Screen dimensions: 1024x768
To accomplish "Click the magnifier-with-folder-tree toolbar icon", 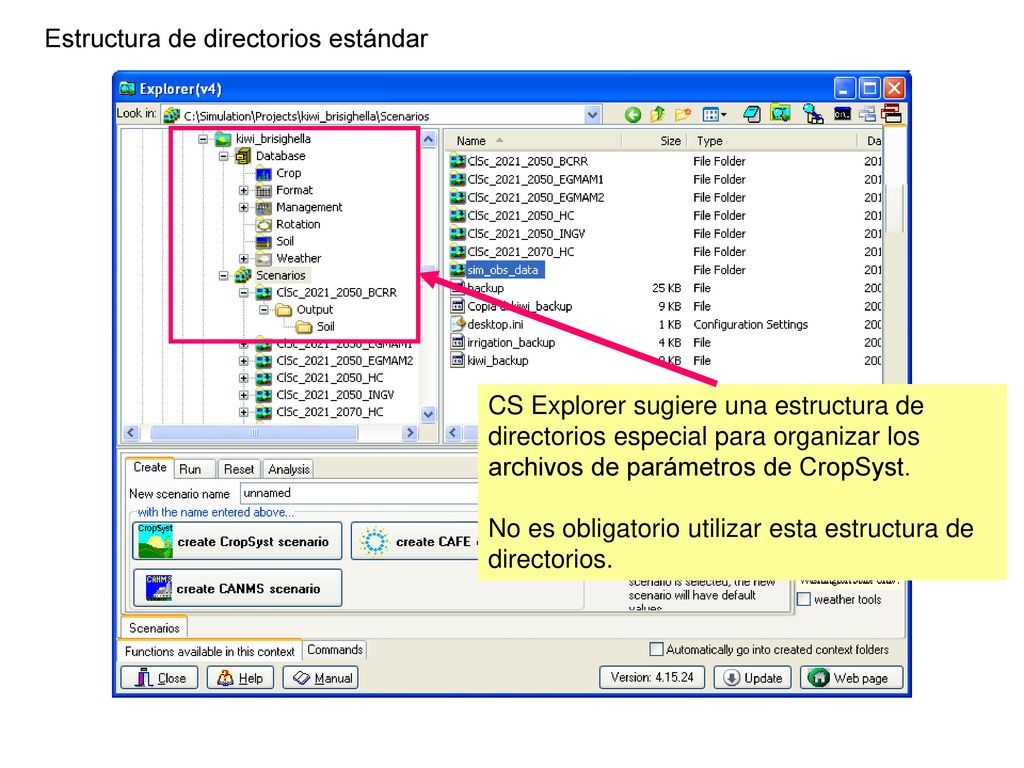I will coord(812,114).
